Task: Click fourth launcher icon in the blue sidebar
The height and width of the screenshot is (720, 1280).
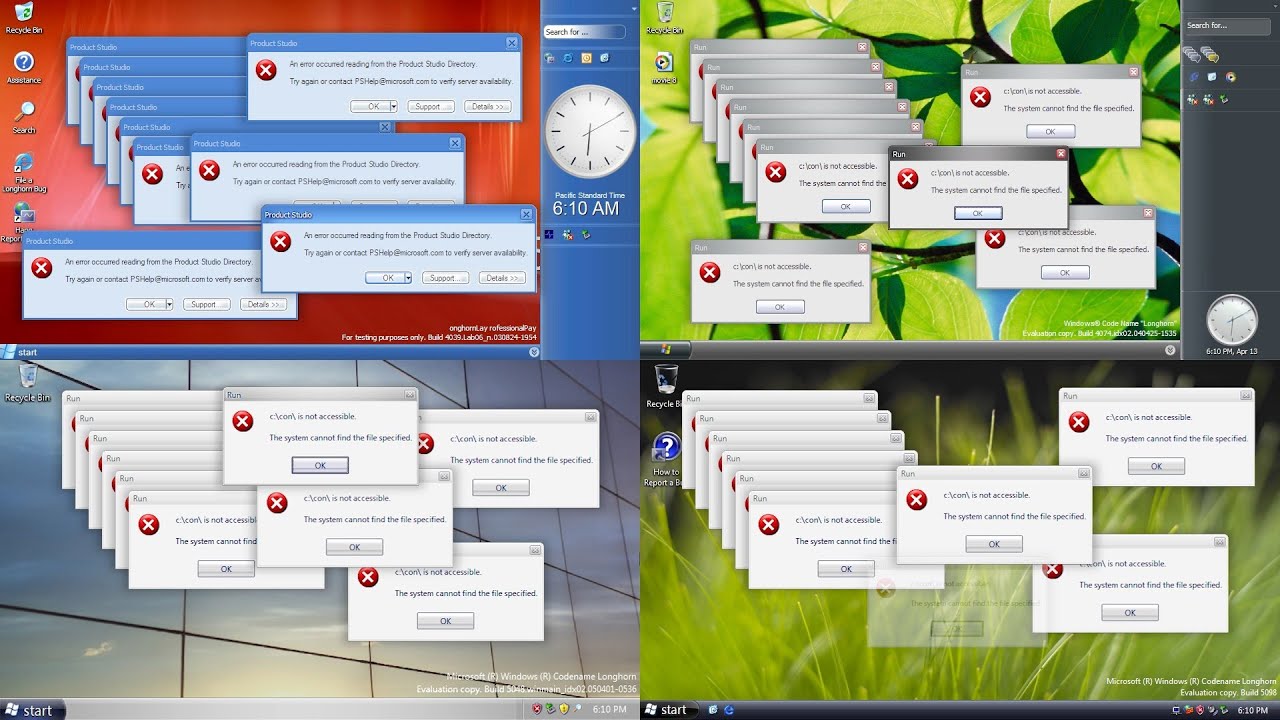Action: [604, 58]
